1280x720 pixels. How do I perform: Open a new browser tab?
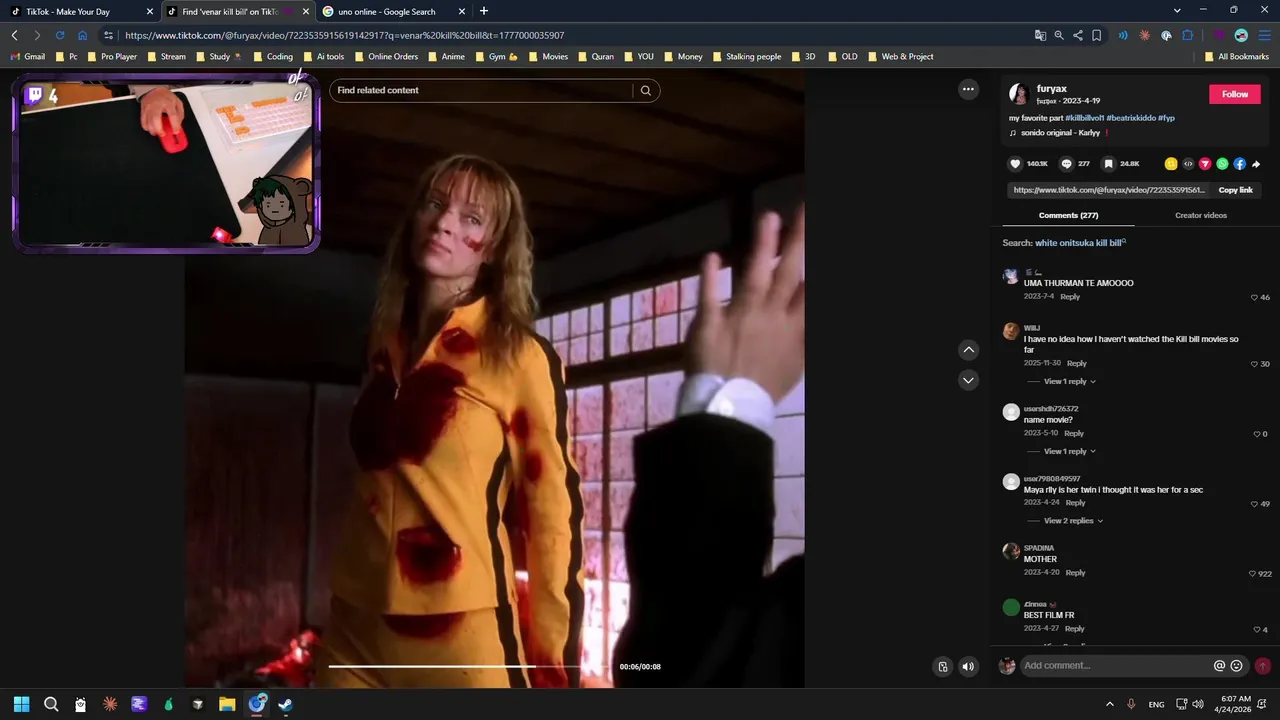click(484, 11)
